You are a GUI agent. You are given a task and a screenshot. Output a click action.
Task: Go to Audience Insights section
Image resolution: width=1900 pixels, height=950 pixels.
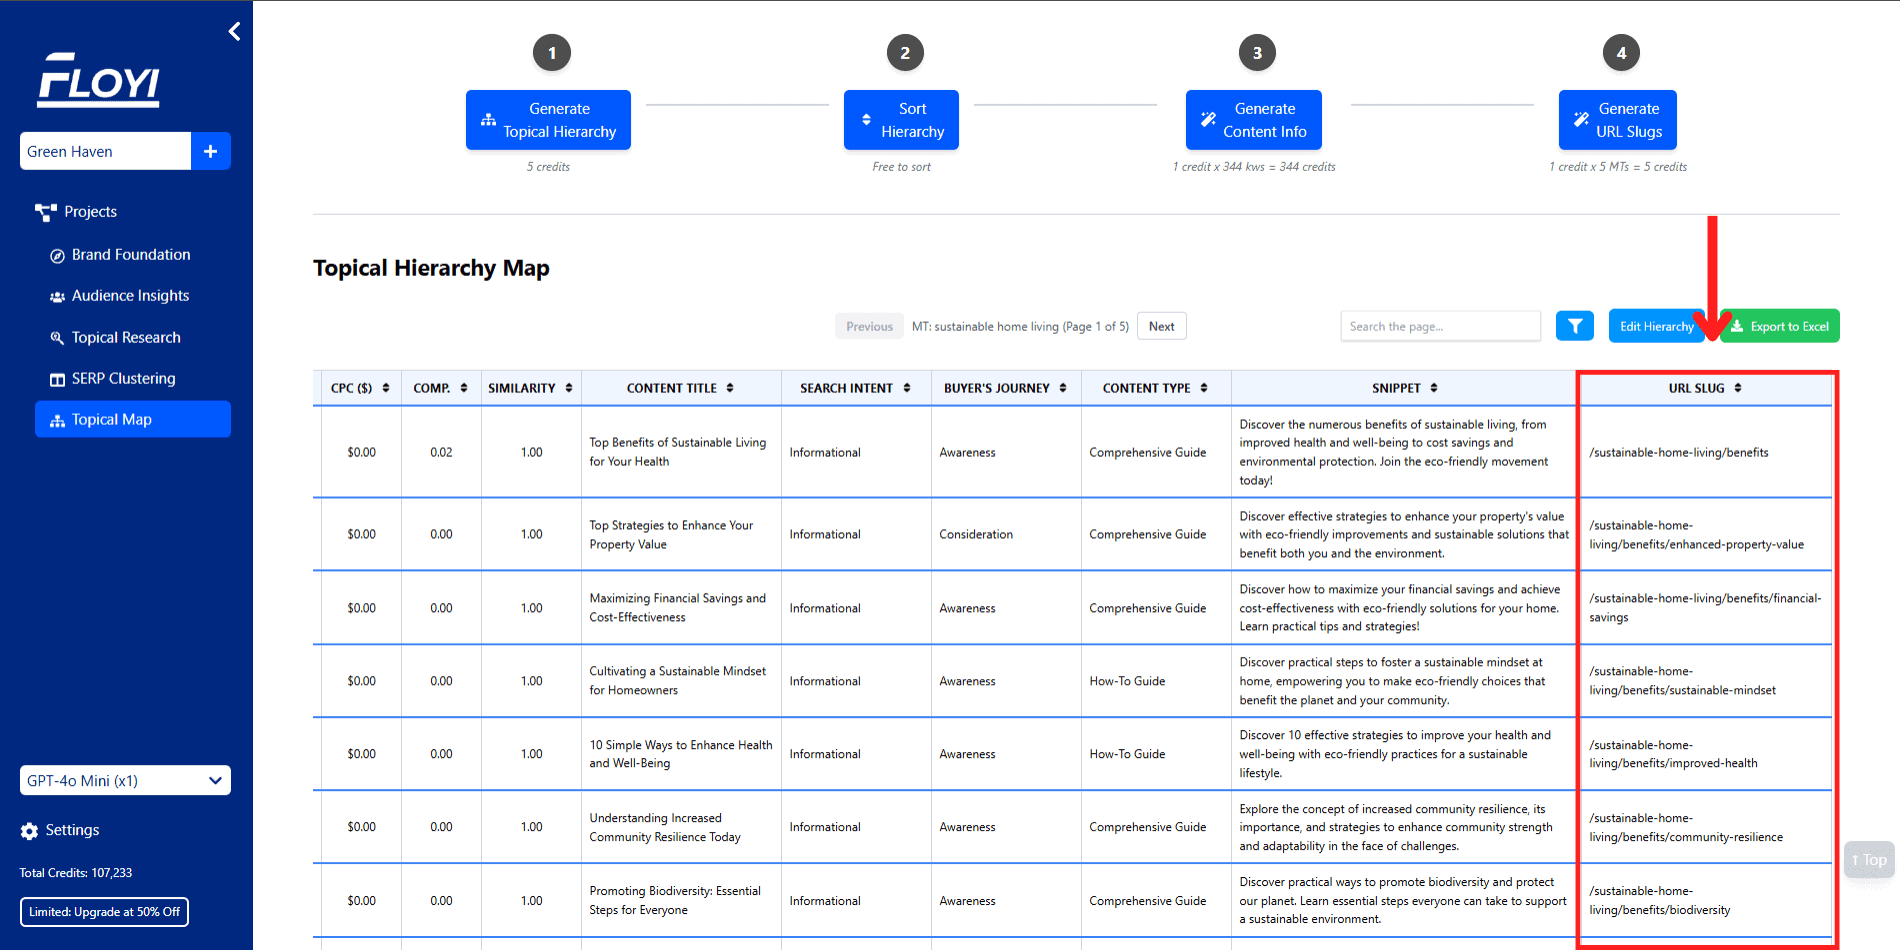tap(130, 296)
